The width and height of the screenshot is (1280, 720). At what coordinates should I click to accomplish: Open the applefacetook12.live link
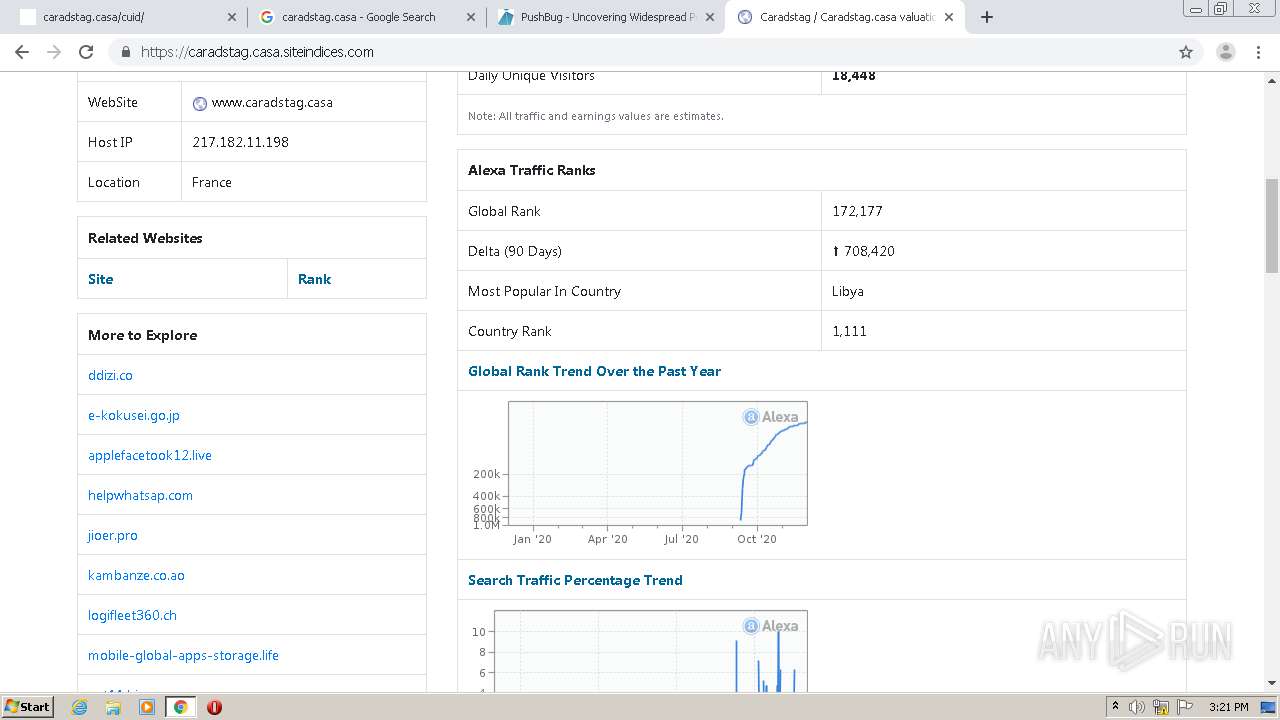pyautogui.click(x=150, y=455)
